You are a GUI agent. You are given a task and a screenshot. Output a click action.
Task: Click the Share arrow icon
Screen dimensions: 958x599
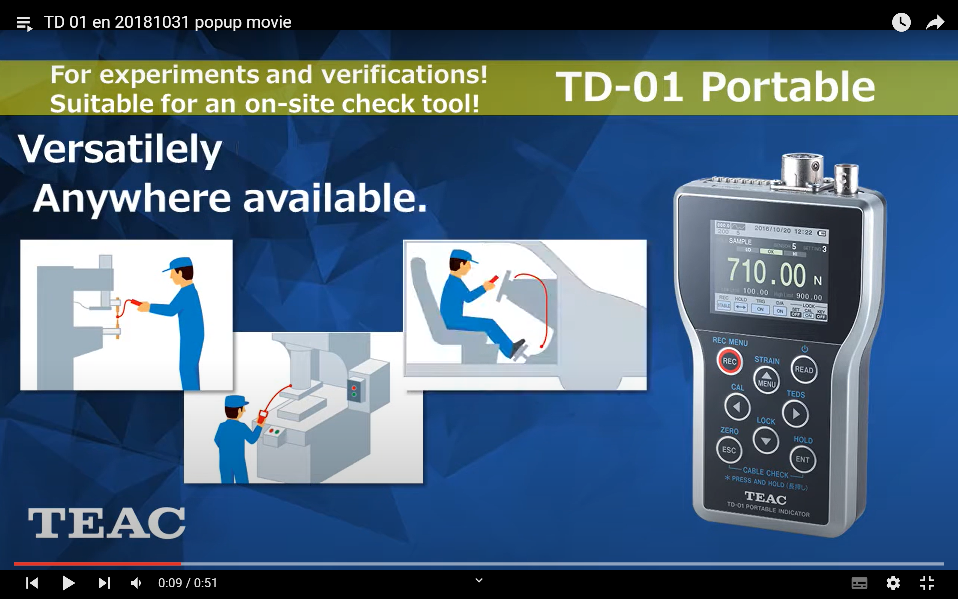click(935, 23)
